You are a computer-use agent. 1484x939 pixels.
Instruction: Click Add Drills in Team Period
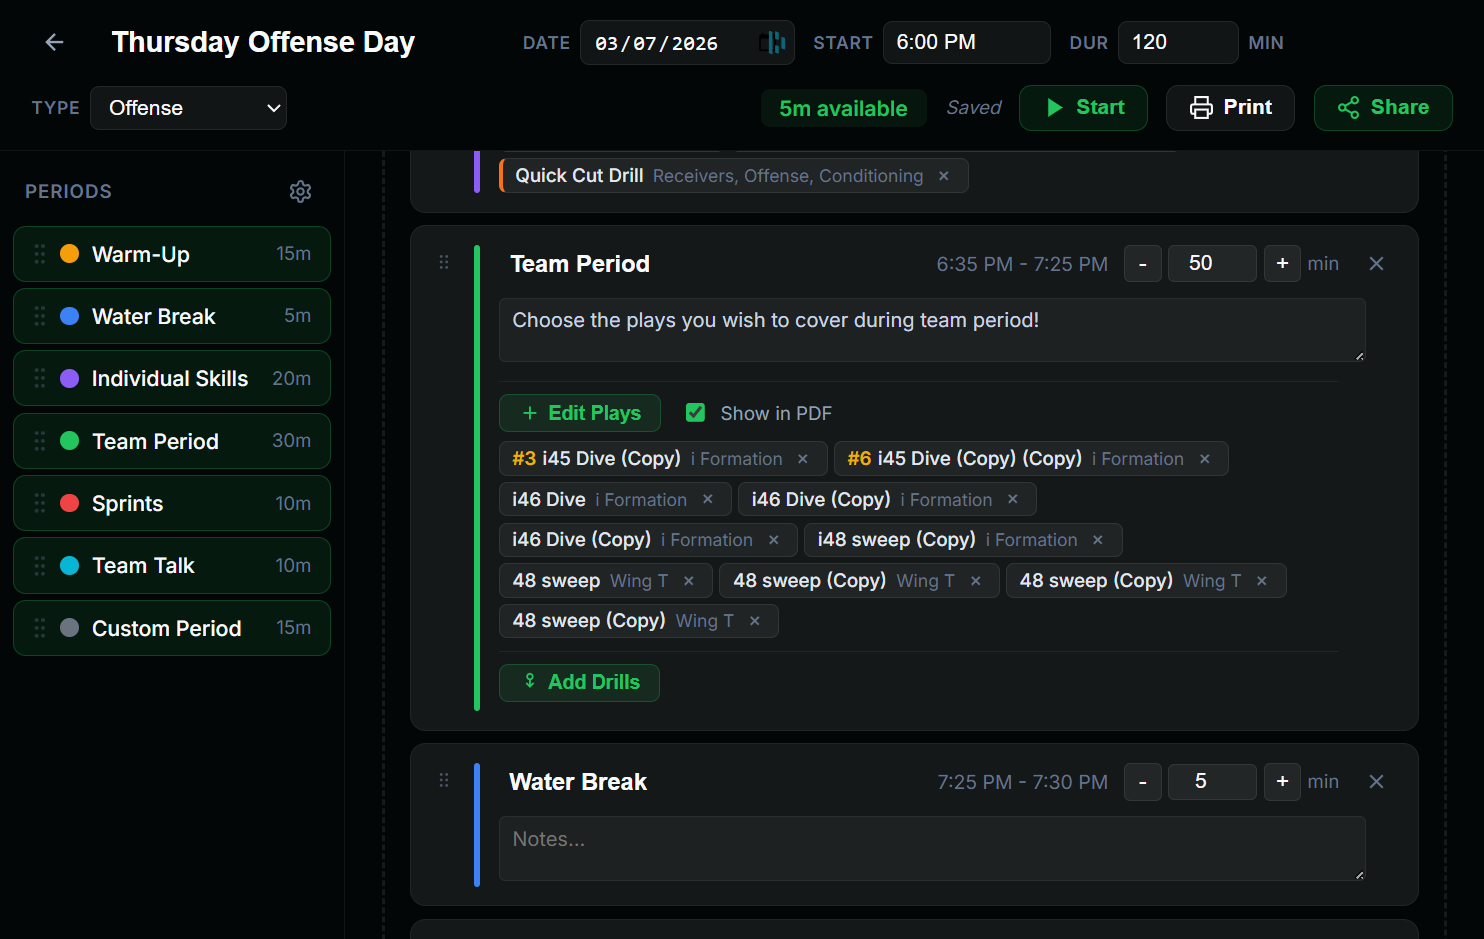coord(579,683)
